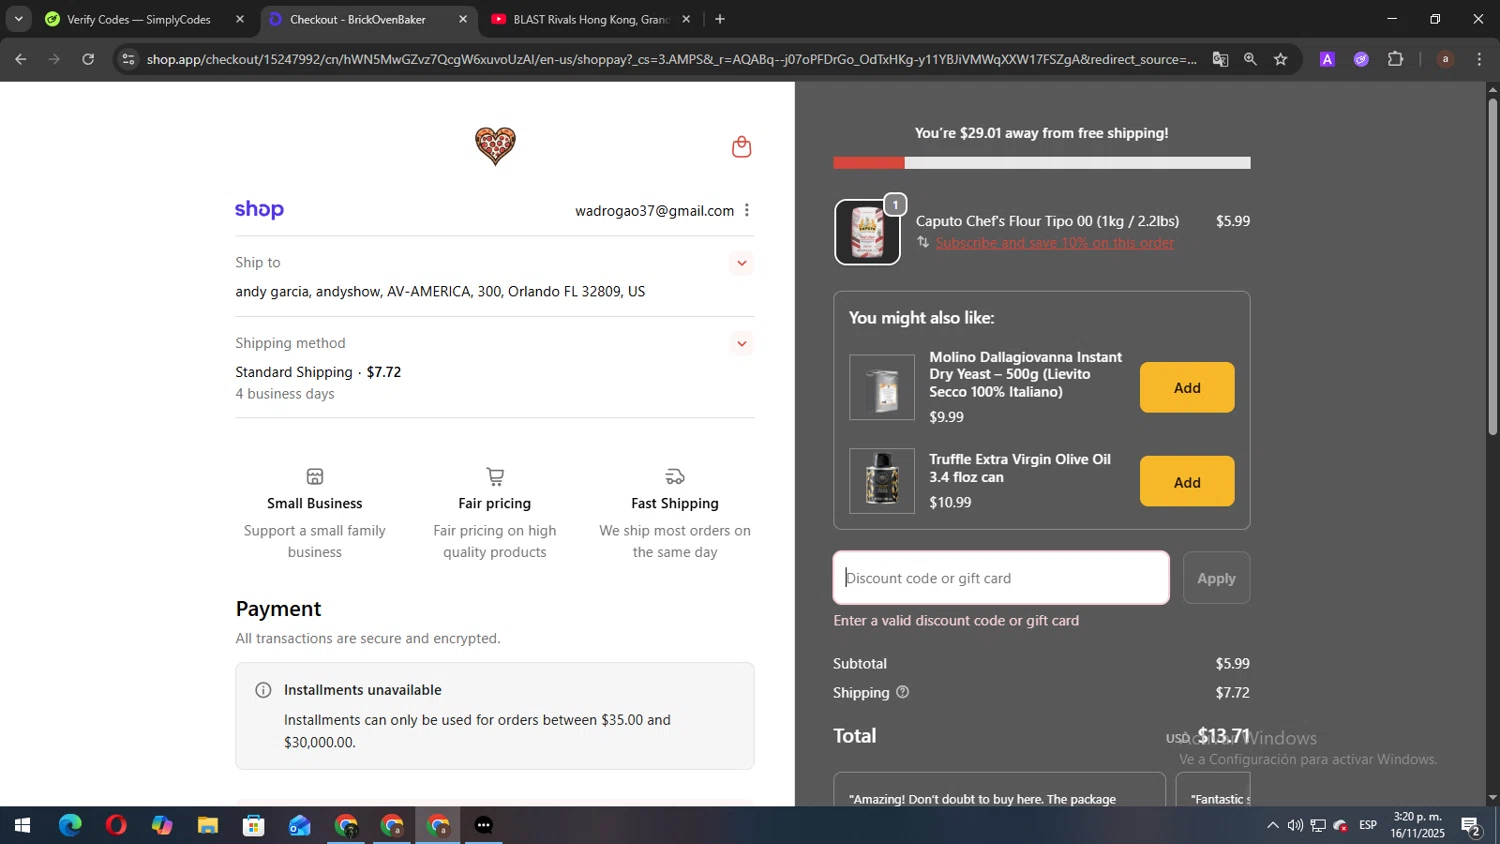Open the shopping bag cart icon

click(x=741, y=147)
